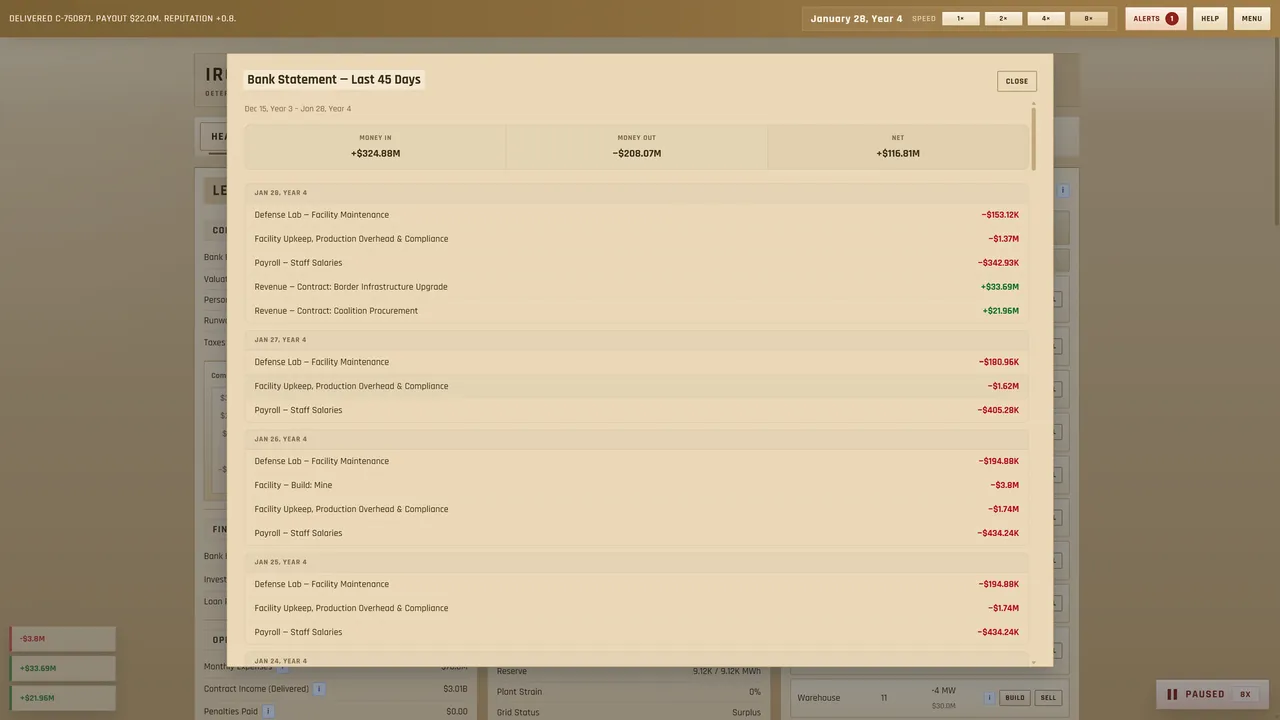Click the Build button for Warehouse
This screenshot has width=1280, height=720.
point(1015,698)
